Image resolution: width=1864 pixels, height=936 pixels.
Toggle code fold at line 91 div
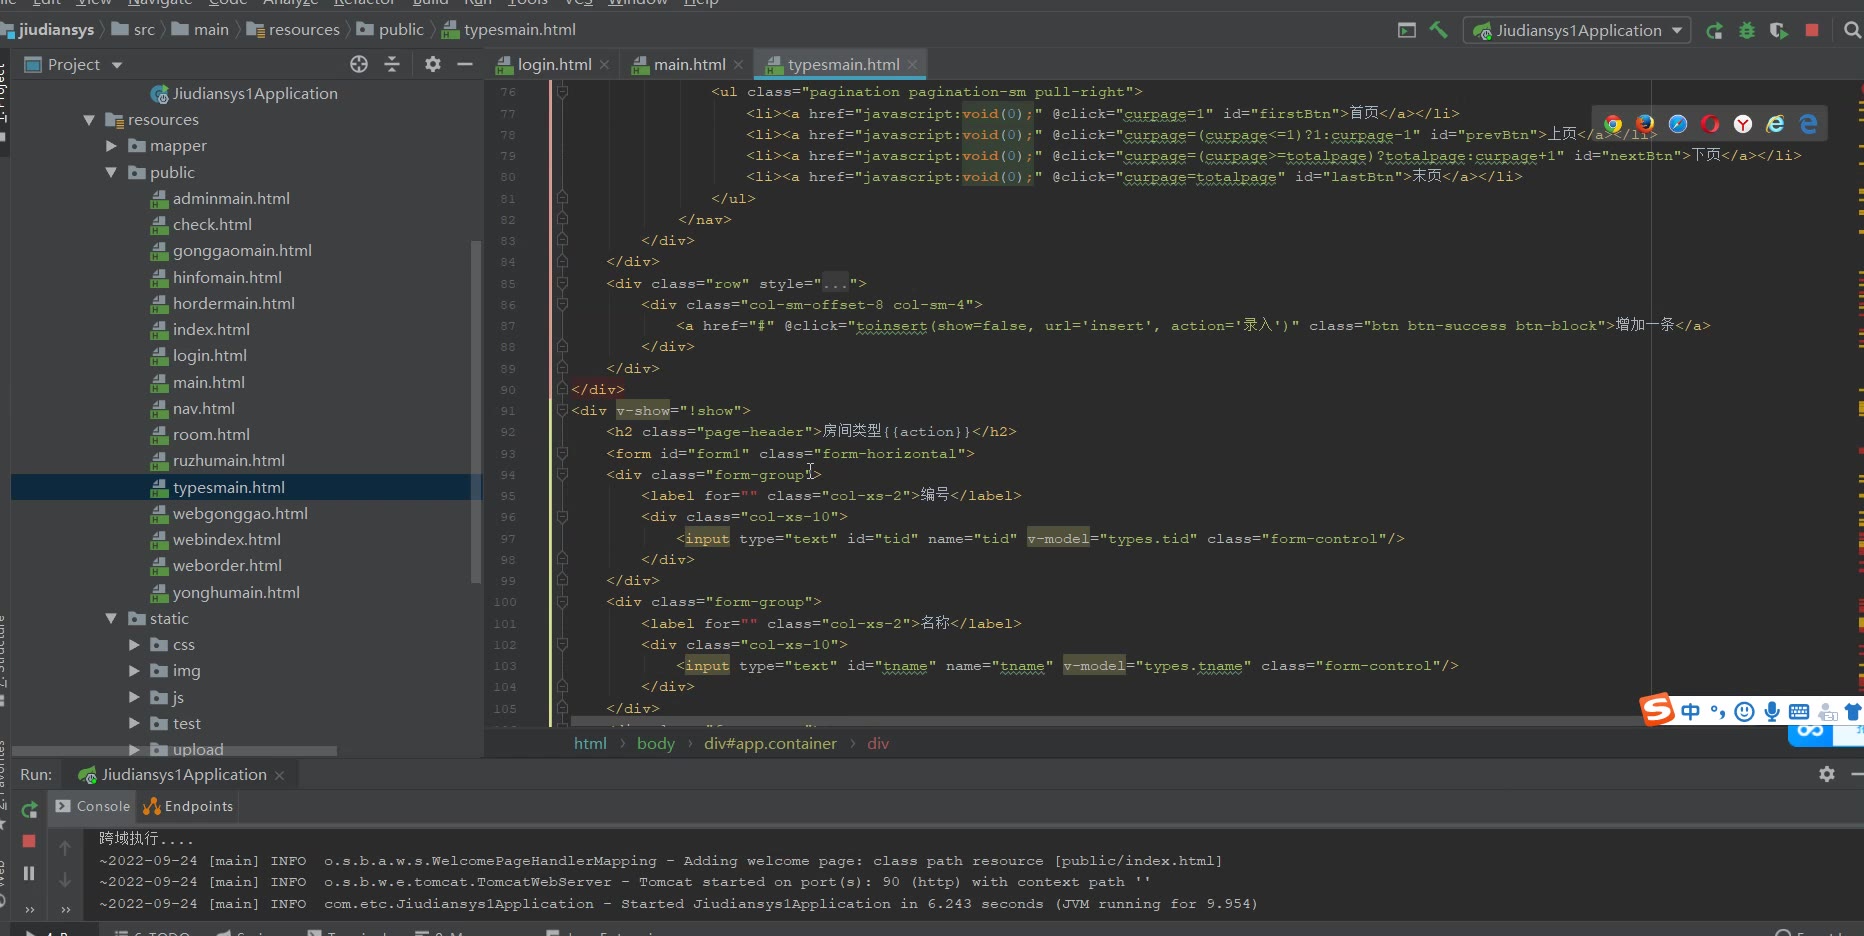[562, 411]
